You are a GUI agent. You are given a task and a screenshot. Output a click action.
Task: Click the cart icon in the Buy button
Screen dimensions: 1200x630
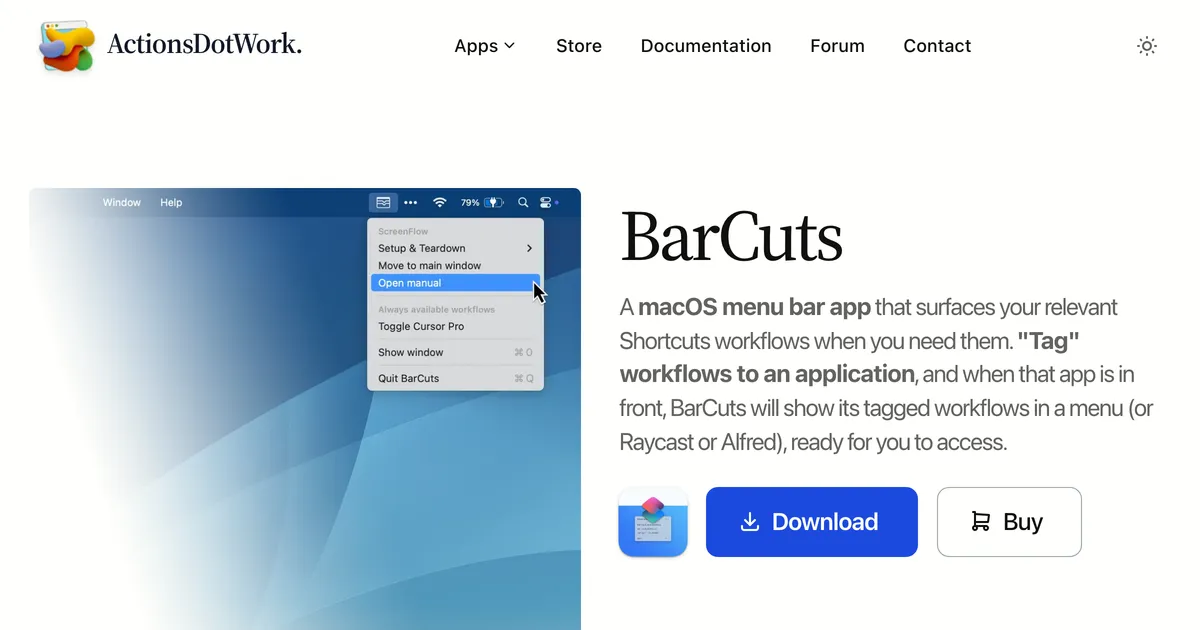click(981, 522)
